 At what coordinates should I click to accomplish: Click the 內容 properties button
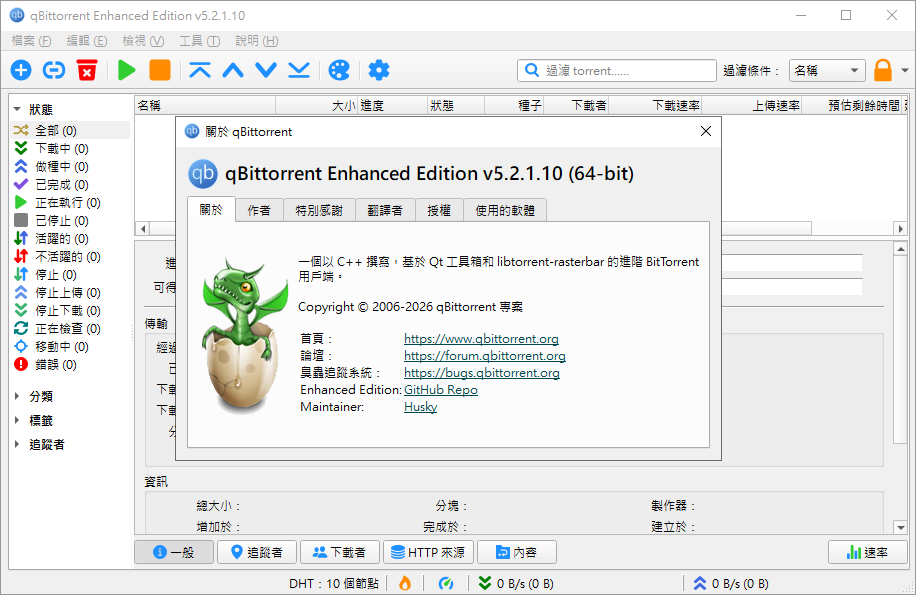[x=517, y=552]
